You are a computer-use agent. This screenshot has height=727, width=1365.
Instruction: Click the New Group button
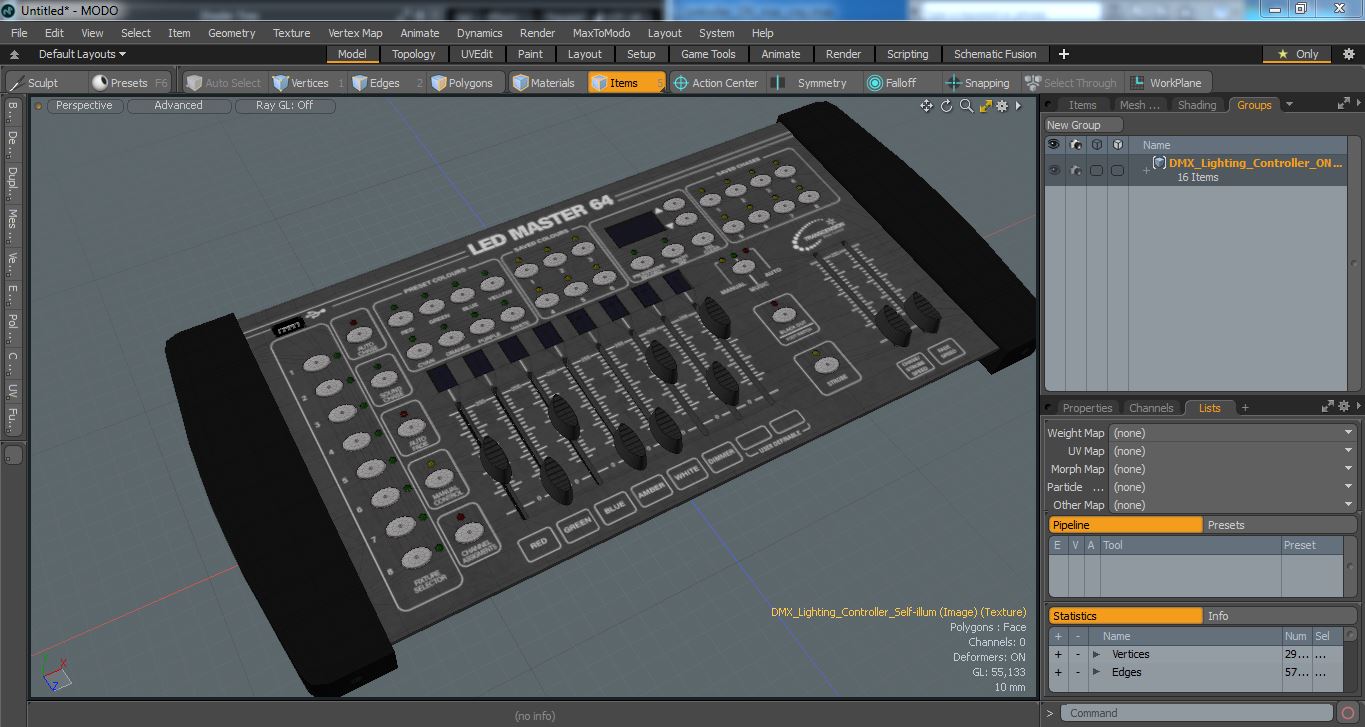point(1083,125)
